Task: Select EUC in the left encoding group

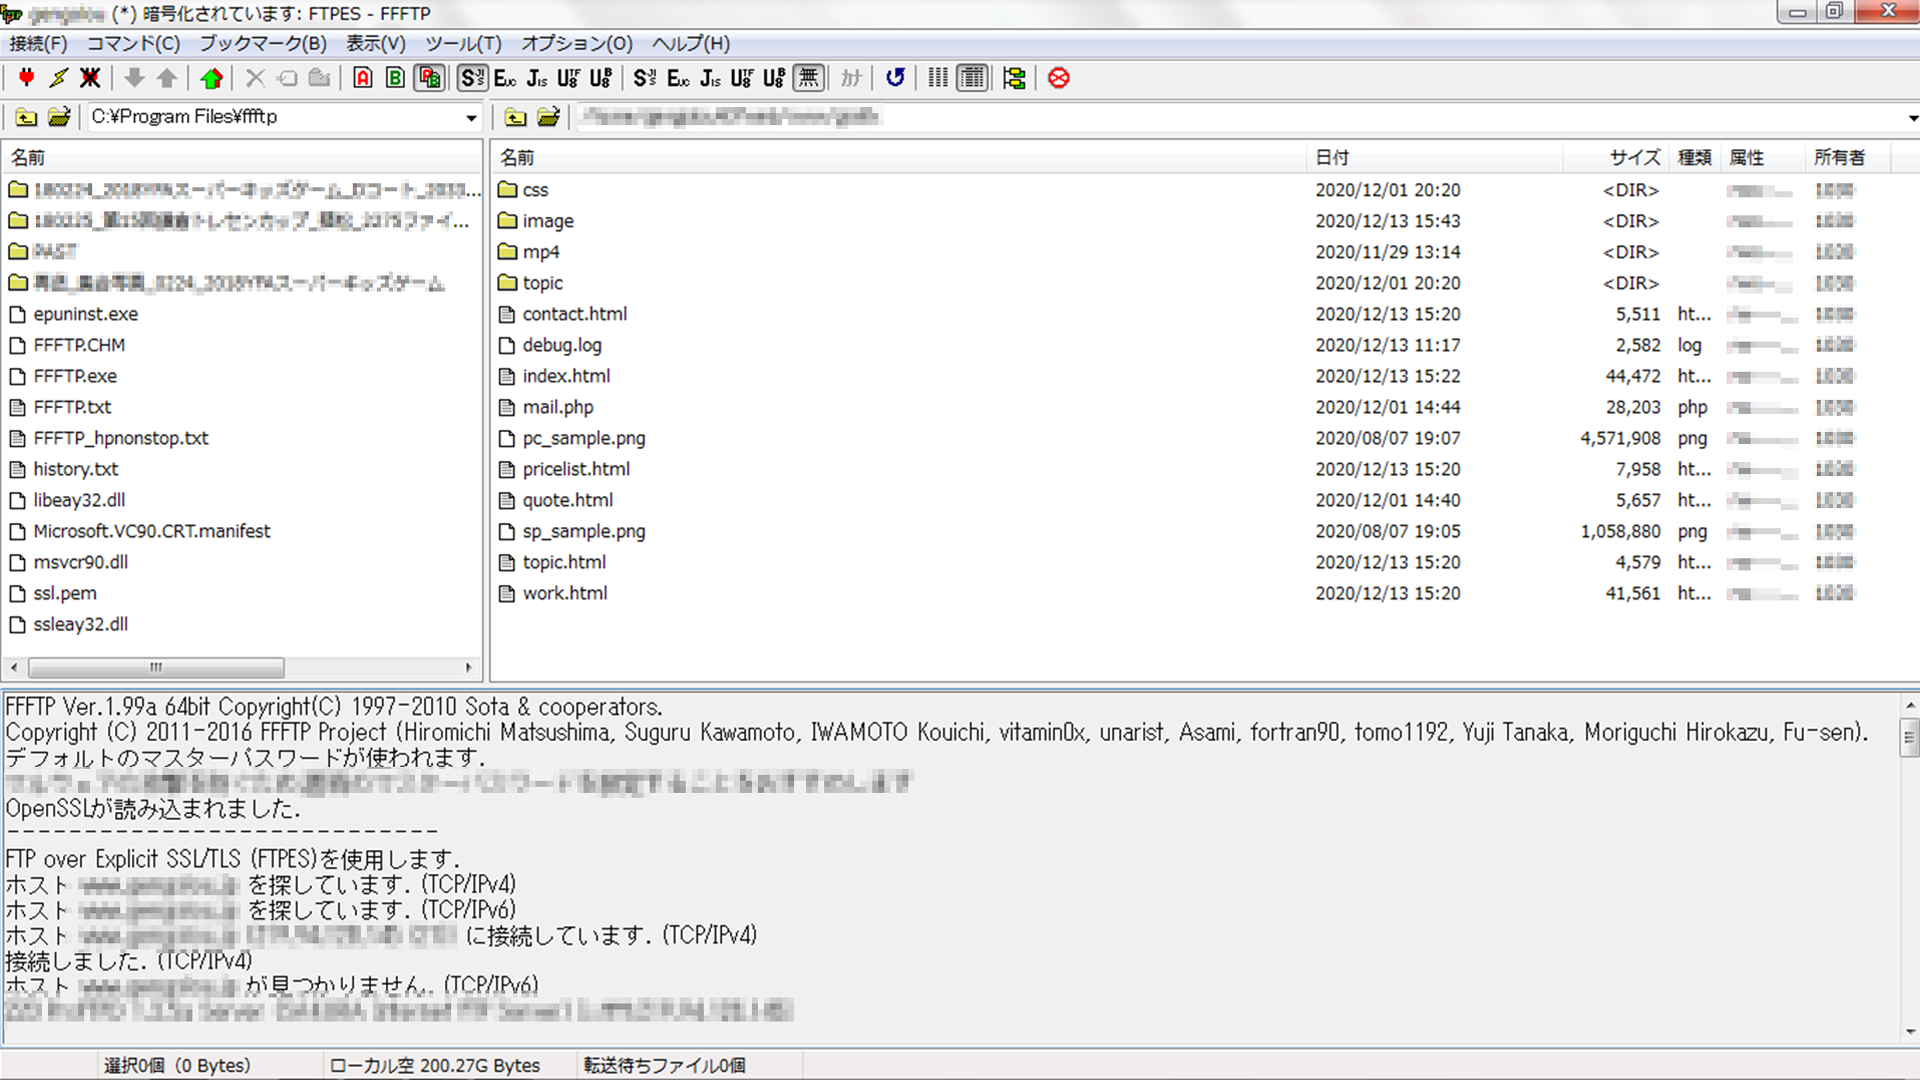Action: (505, 78)
